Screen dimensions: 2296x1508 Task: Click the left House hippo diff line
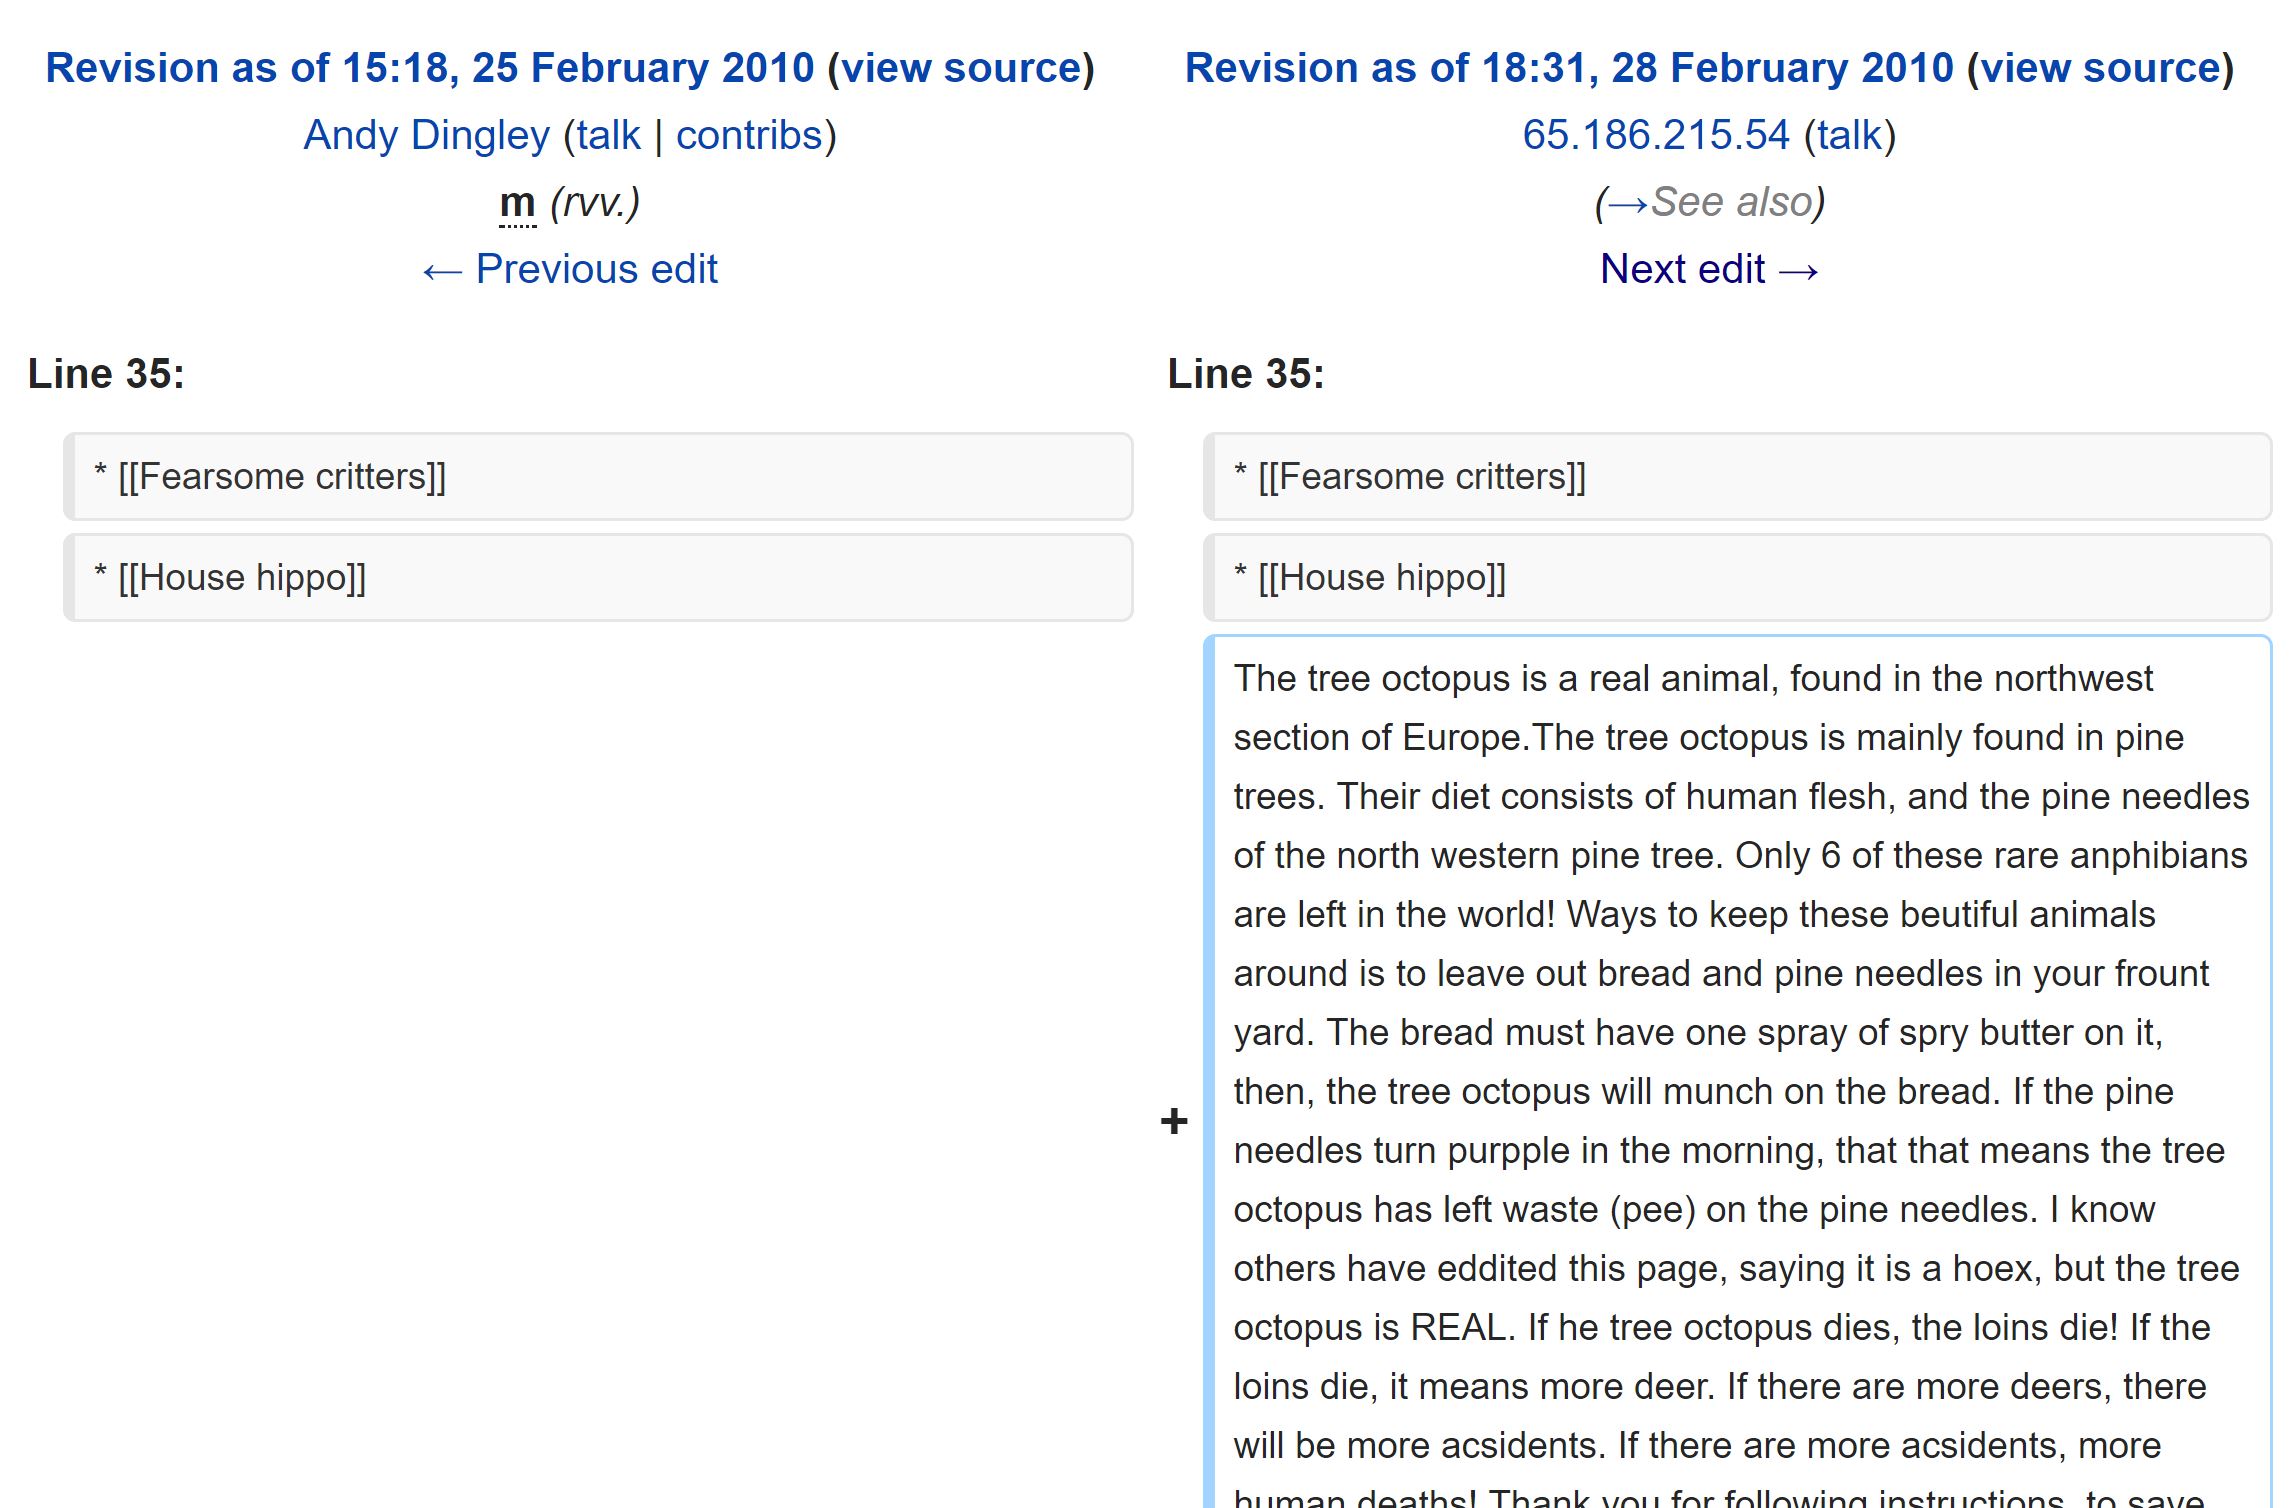tap(598, 578)
